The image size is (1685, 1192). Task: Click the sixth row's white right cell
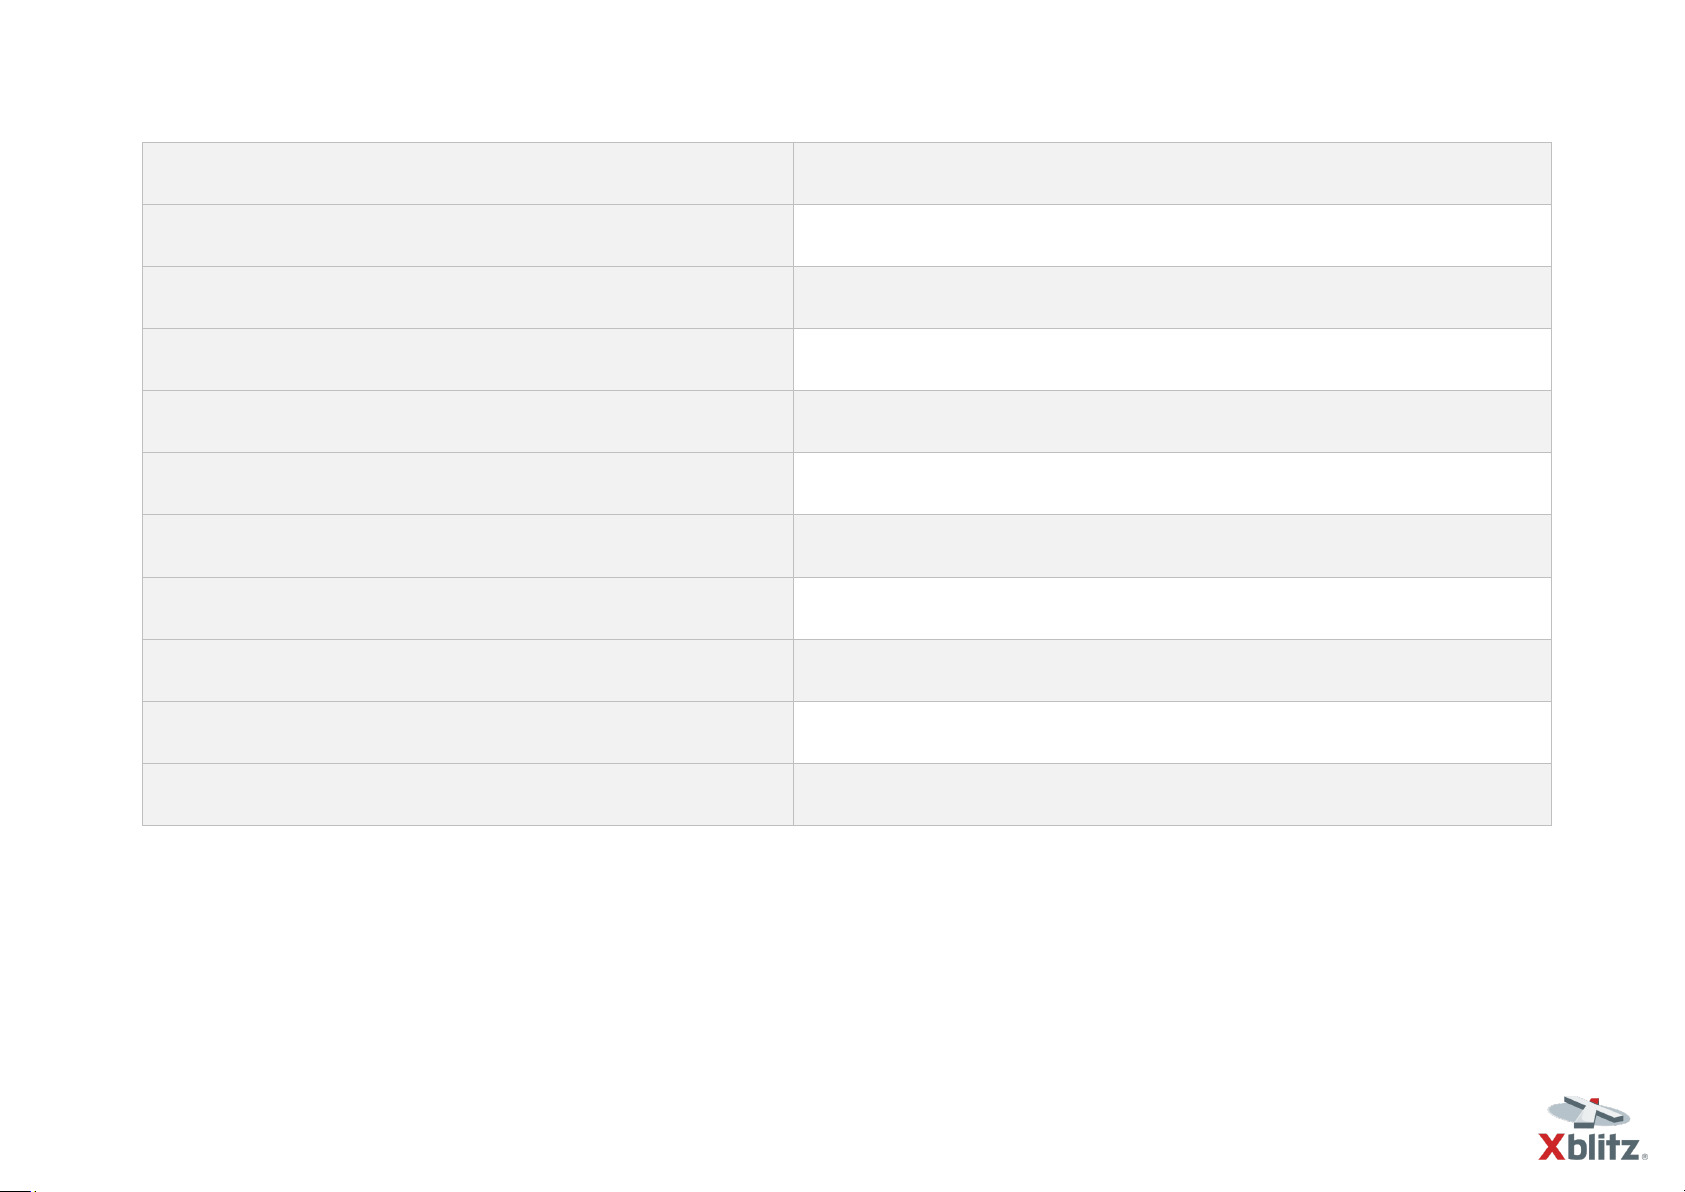click(x=1172, y=483)
